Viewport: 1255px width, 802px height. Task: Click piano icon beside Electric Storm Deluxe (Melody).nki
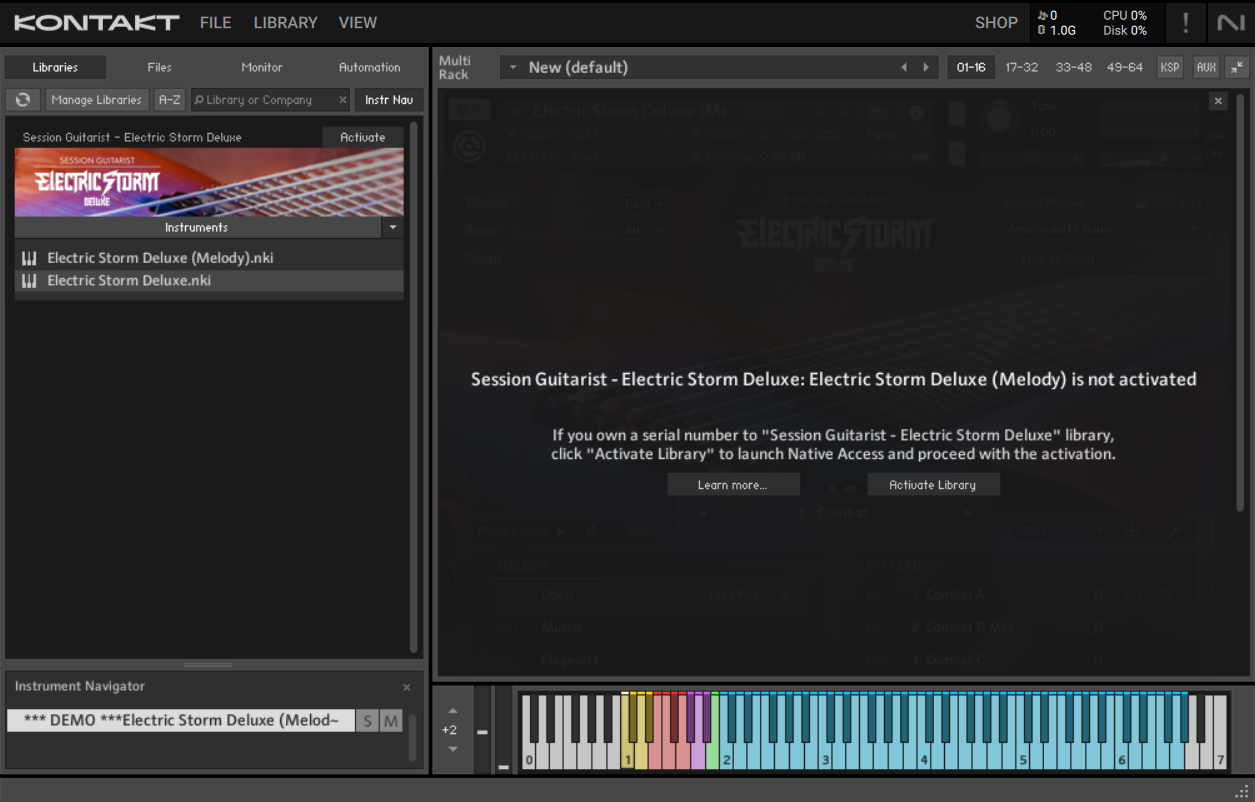(29, 258)
